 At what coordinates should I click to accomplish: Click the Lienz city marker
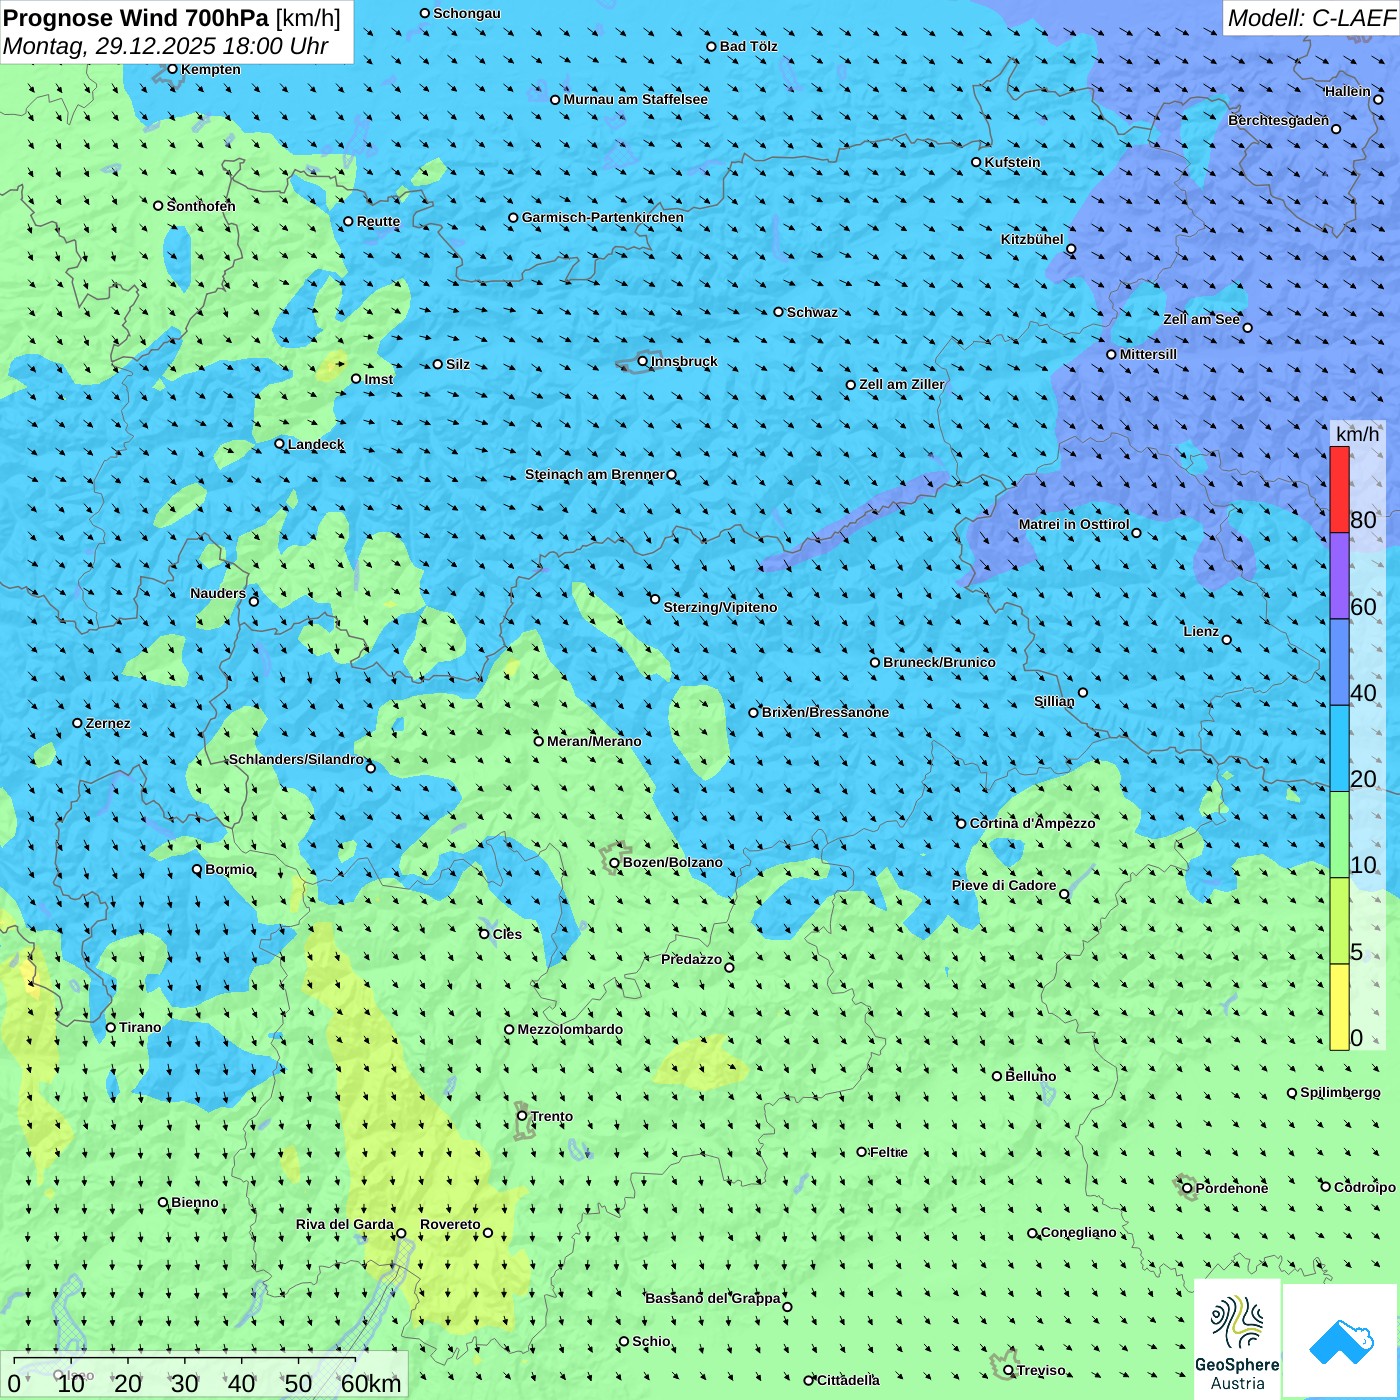[1227, 640]
